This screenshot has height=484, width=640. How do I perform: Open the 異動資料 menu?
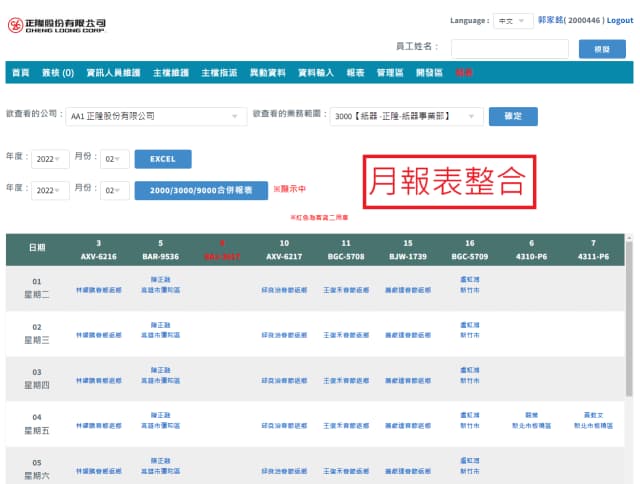(267, 73)
